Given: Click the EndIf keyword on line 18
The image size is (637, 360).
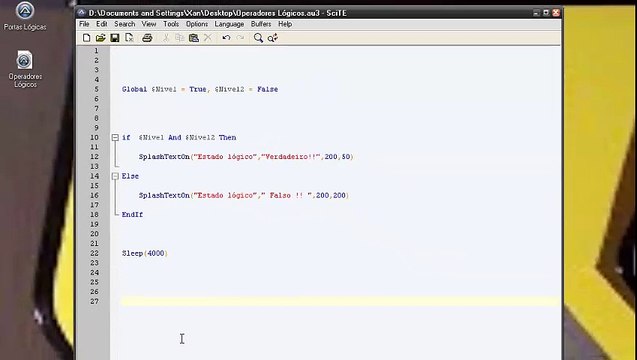Looking at the screenshot, I should (132, 215).
